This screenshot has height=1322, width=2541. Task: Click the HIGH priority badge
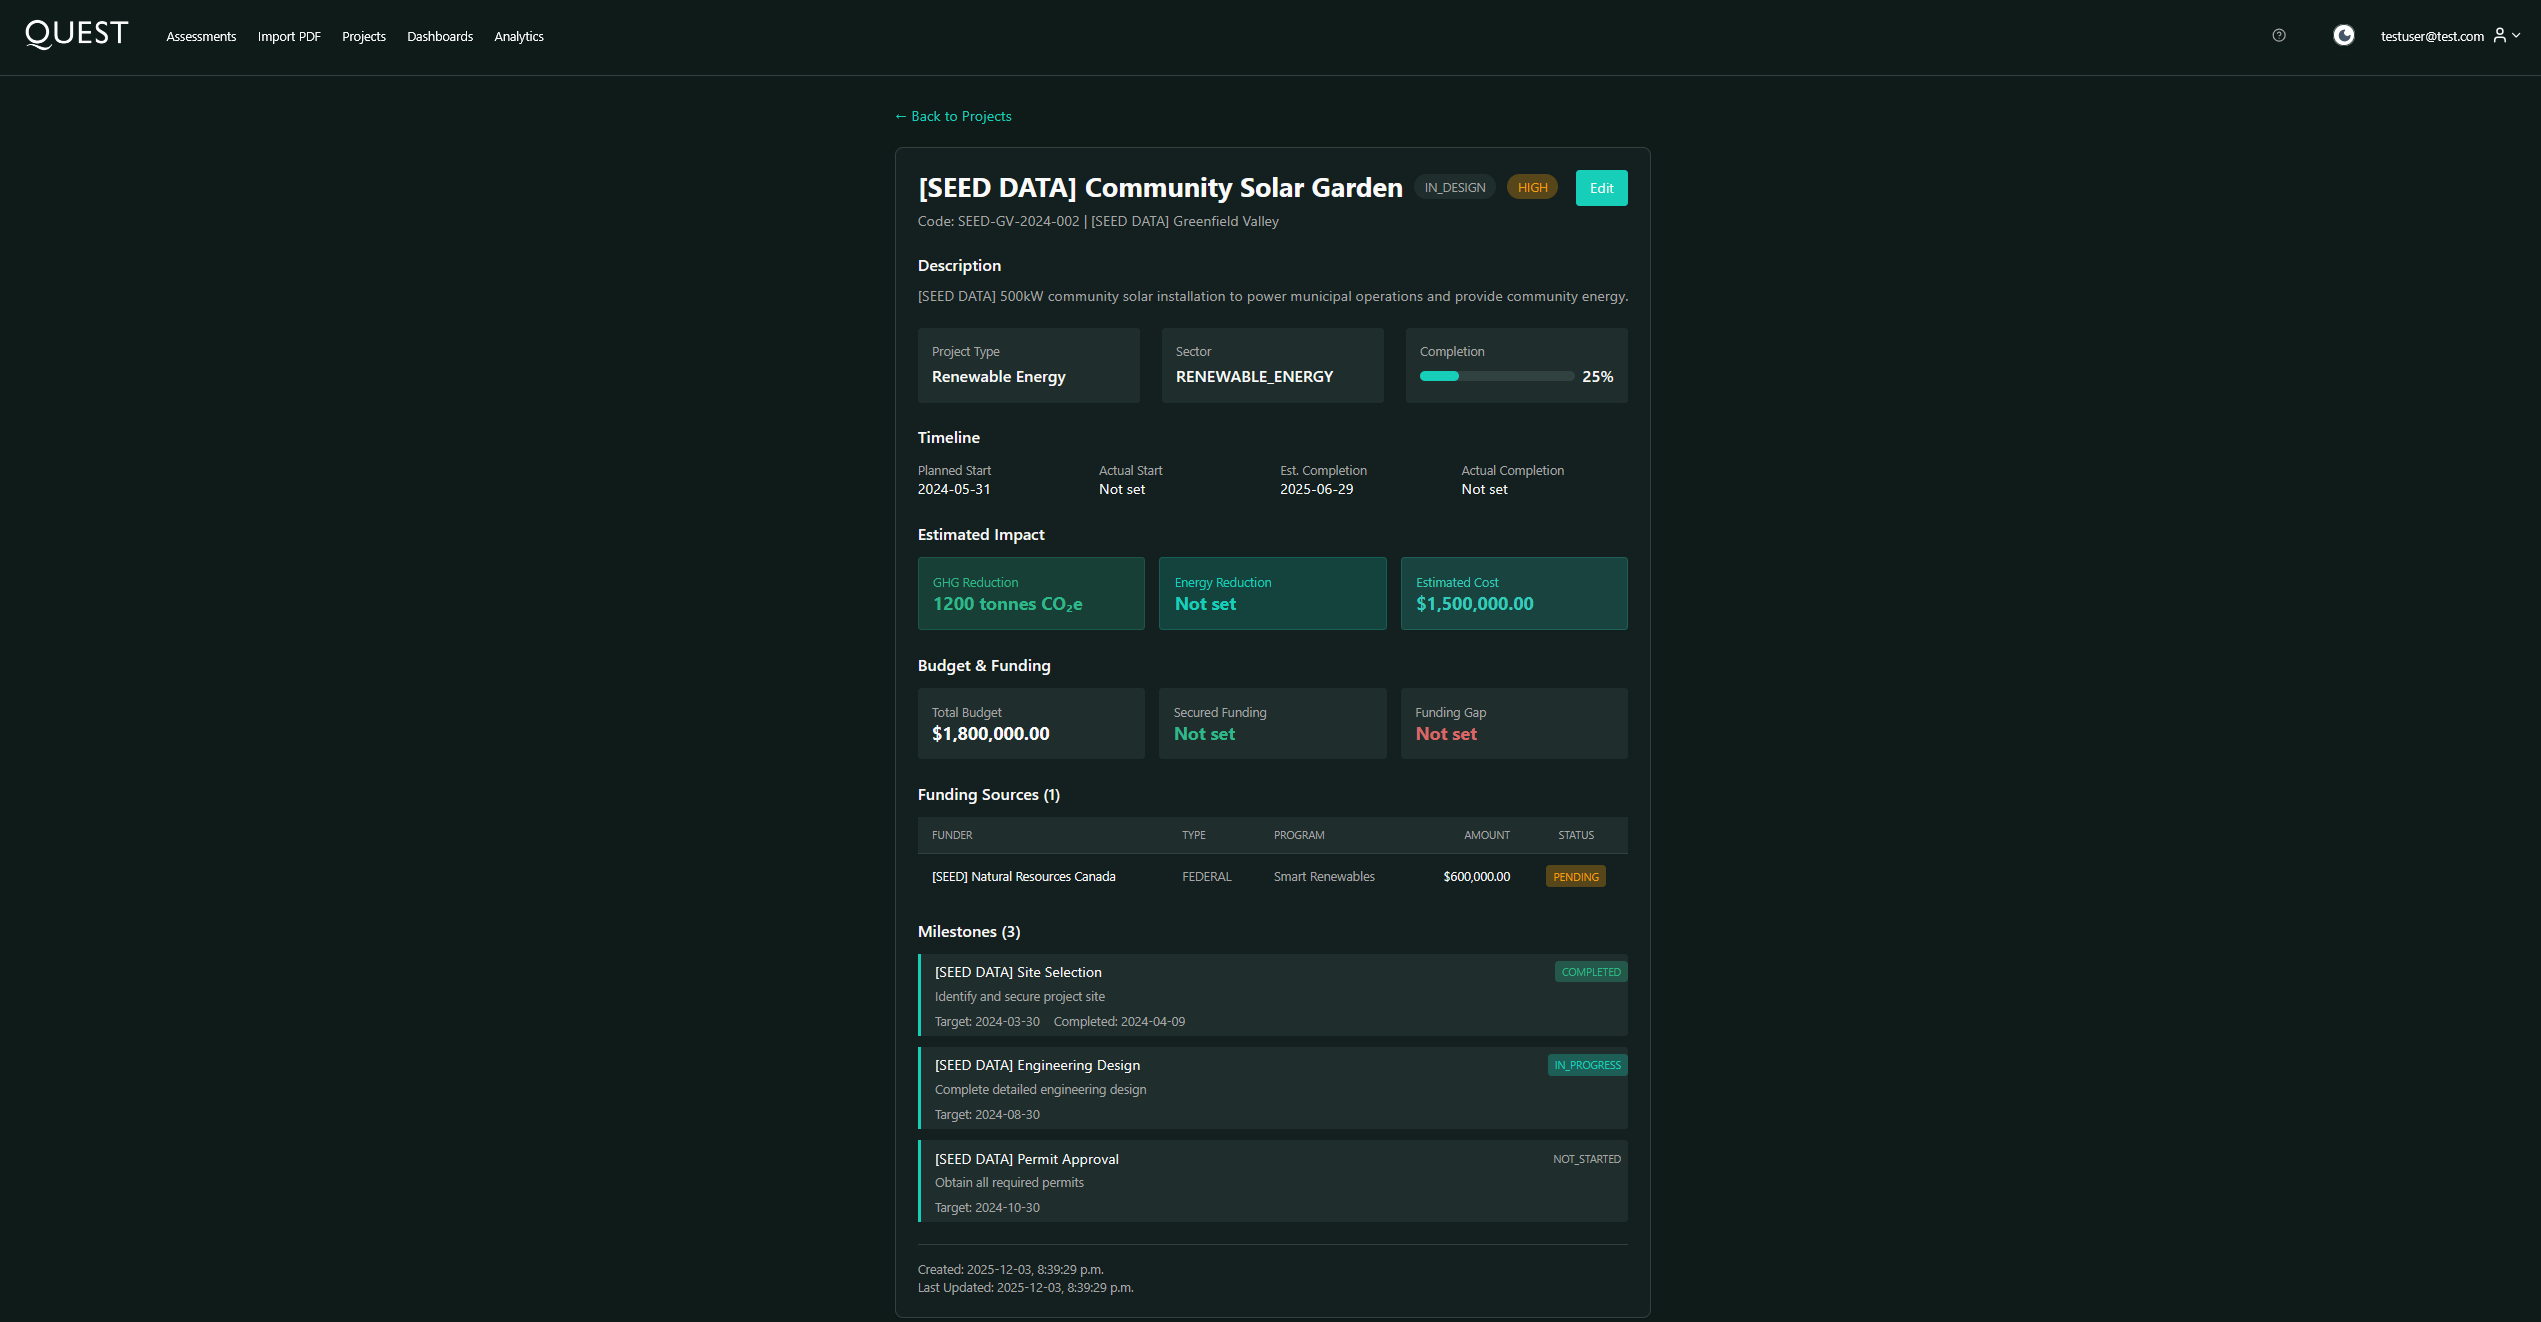click(x=1532, y=188)
